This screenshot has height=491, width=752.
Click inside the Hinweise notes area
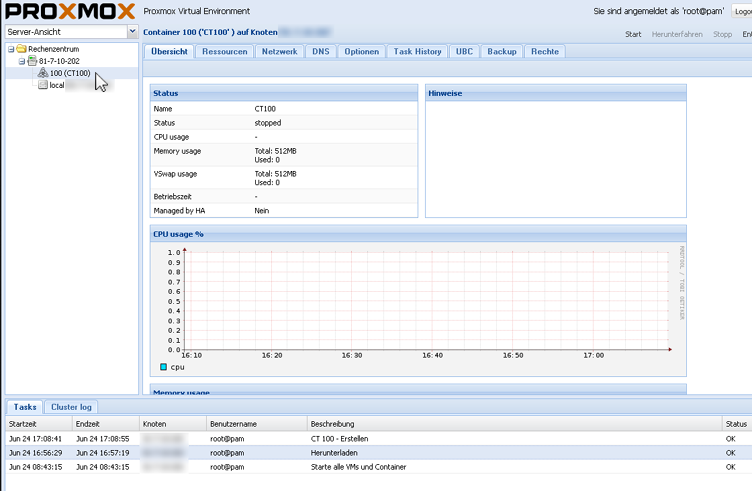[556, 159]
